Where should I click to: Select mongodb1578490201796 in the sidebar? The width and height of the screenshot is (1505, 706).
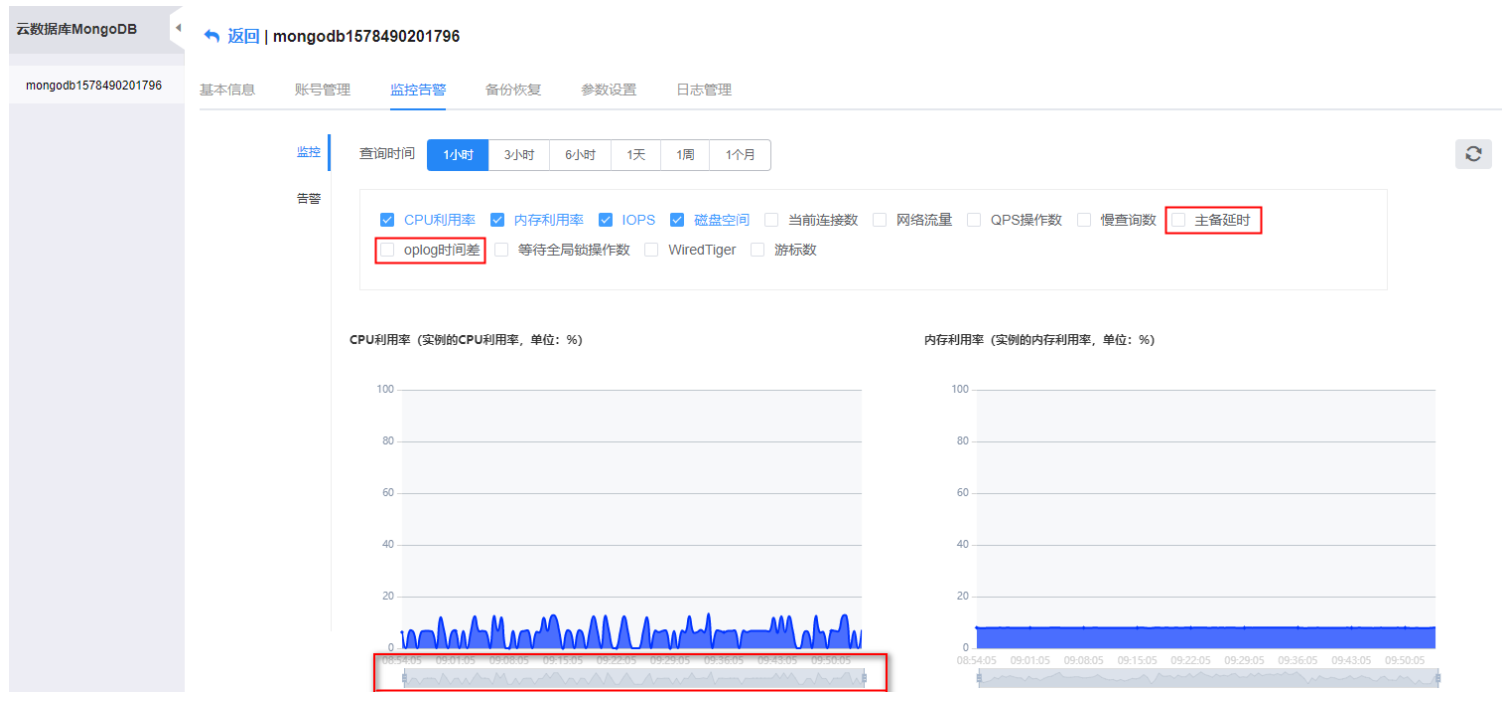[x=94, y=85]
